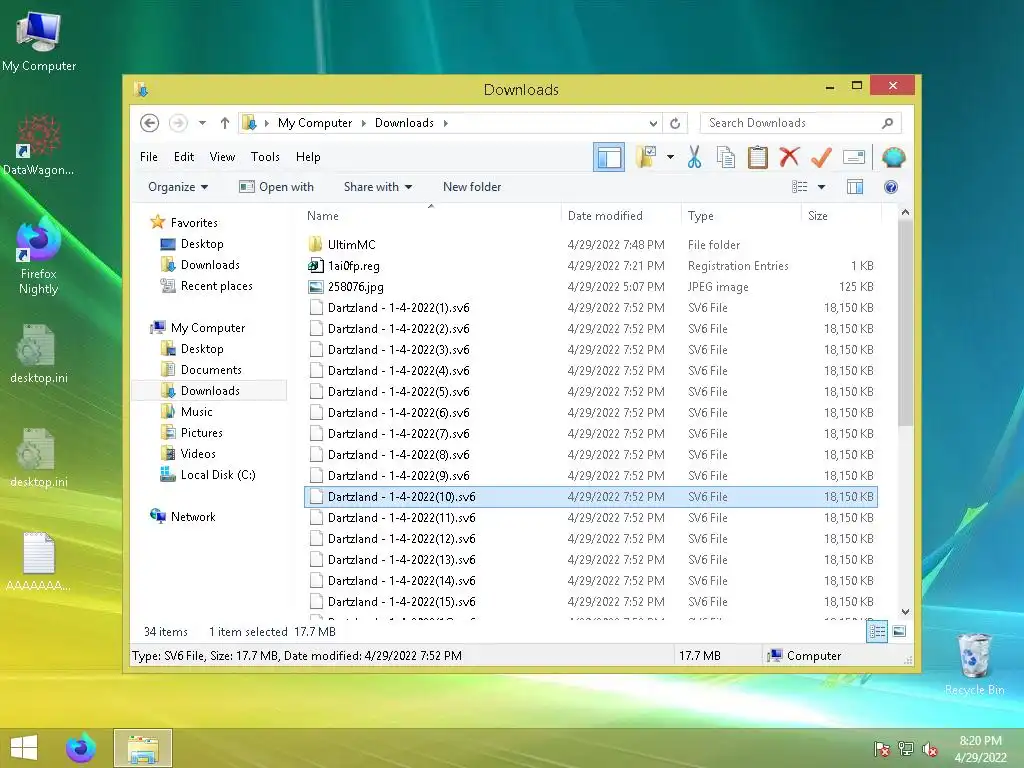Viewport: 1024px width, 768px height.
Task: Click the search magnifier icon
Action: click(x=887, y=123)
